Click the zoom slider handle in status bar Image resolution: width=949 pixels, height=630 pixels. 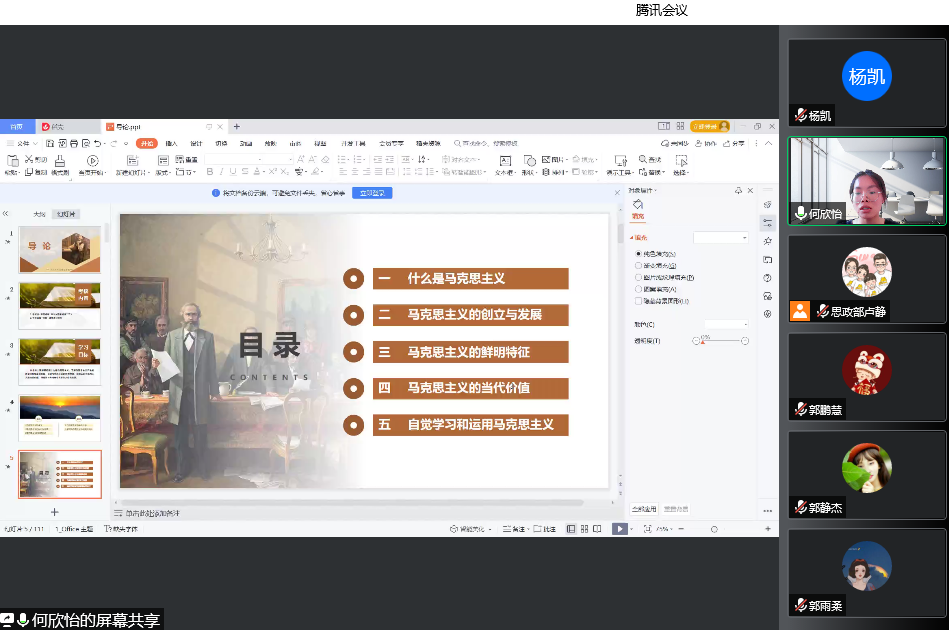714,529
